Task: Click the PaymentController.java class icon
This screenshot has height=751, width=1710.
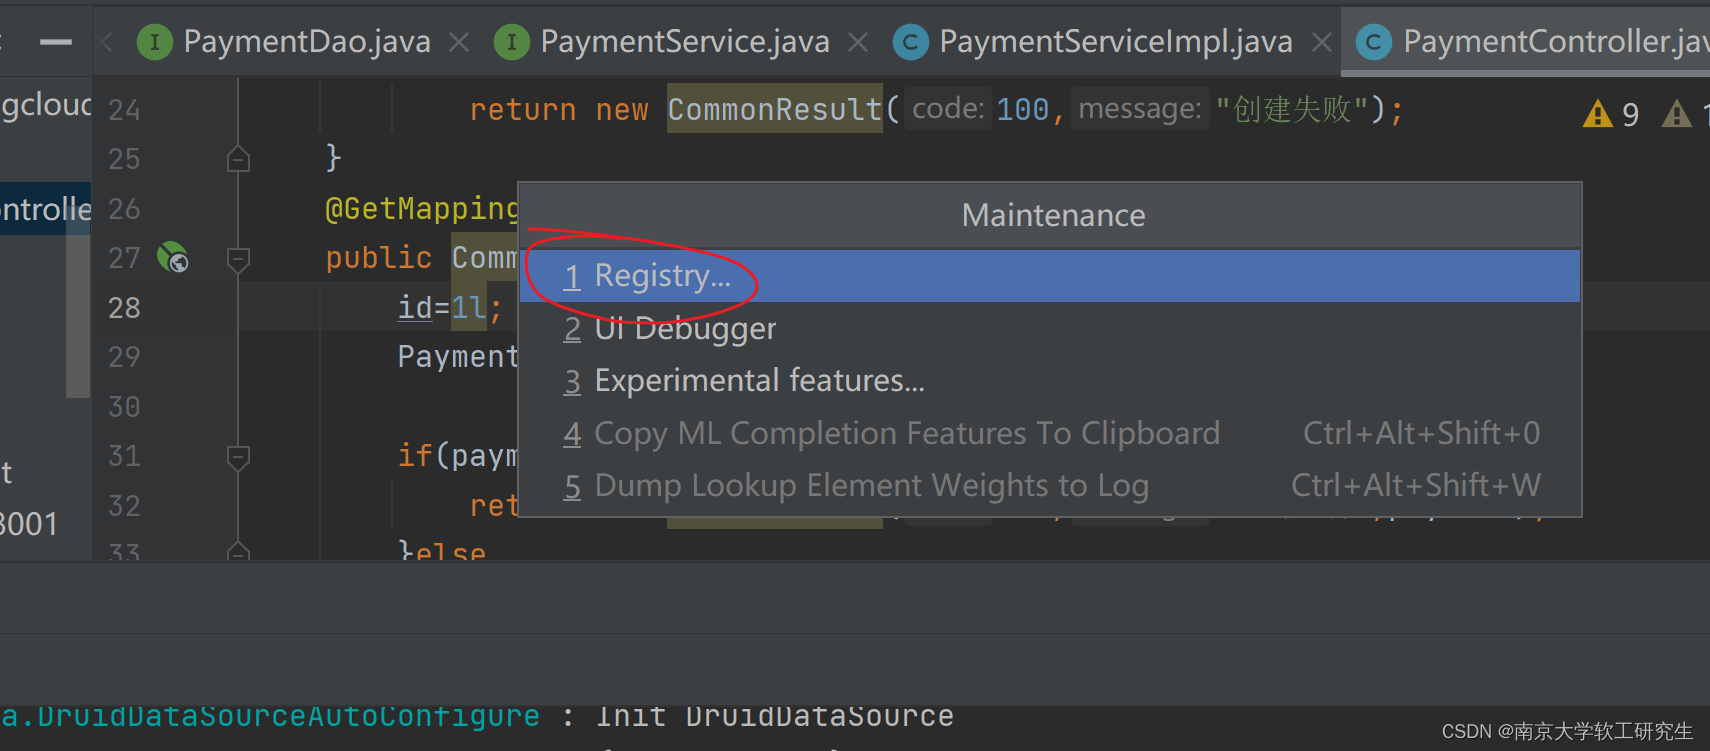Action: click(x=1373, y=42)
